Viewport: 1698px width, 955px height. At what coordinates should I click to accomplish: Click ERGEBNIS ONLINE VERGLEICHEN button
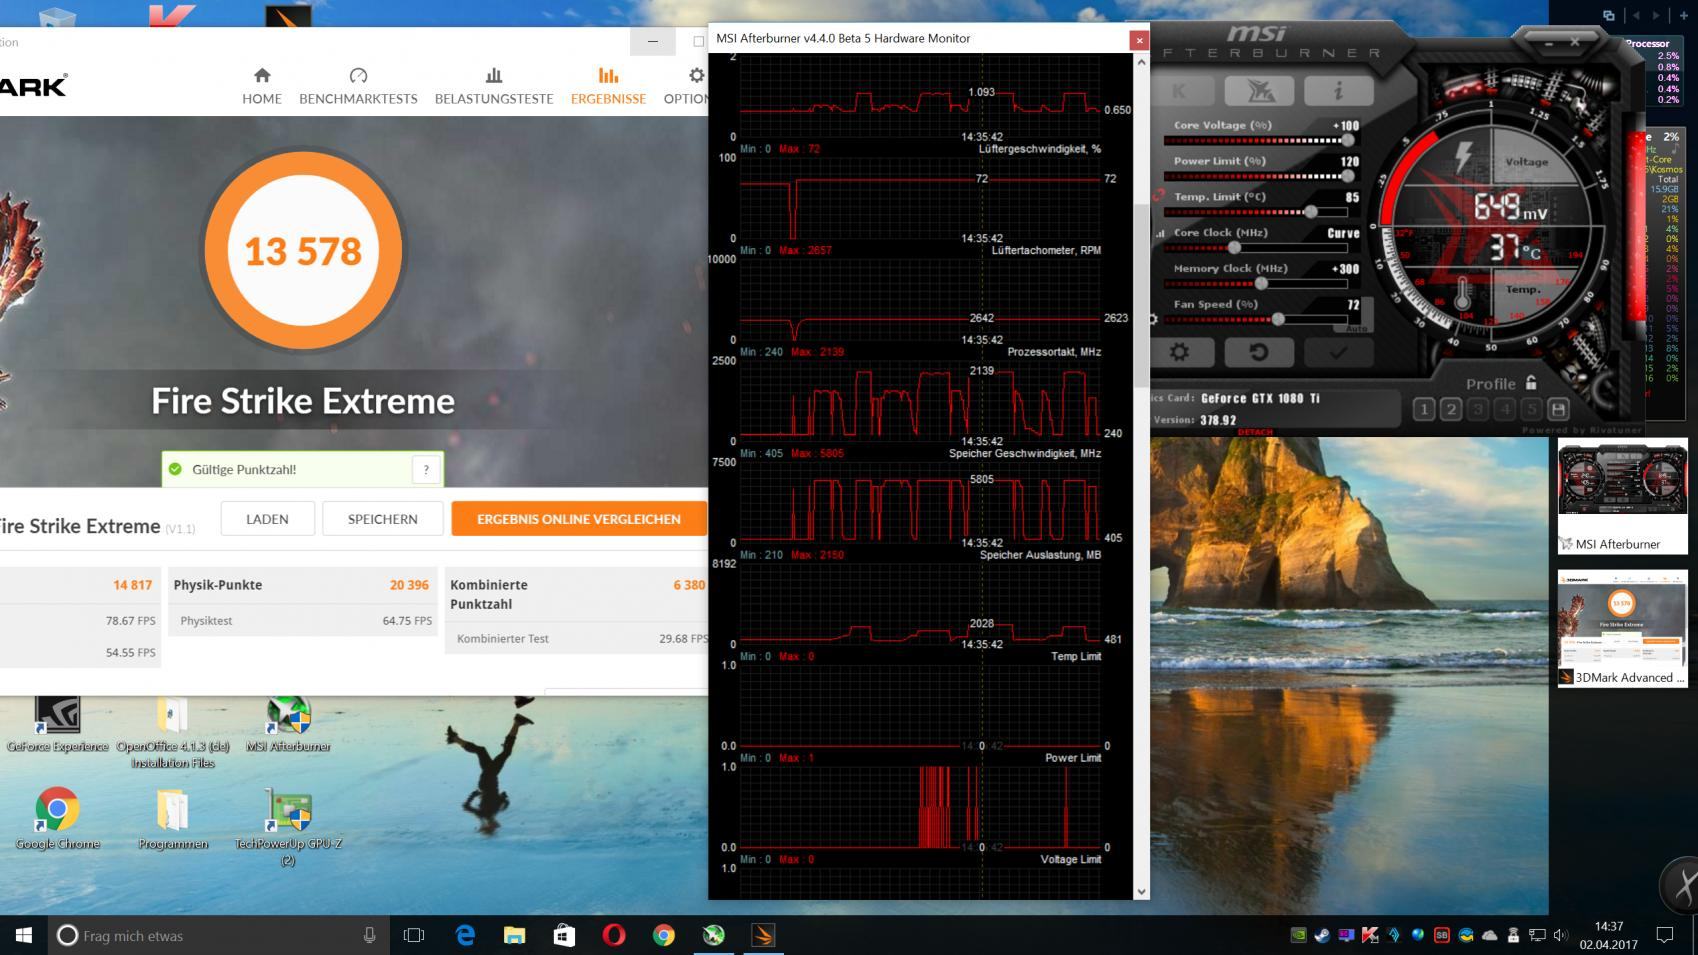coord(579,519)
